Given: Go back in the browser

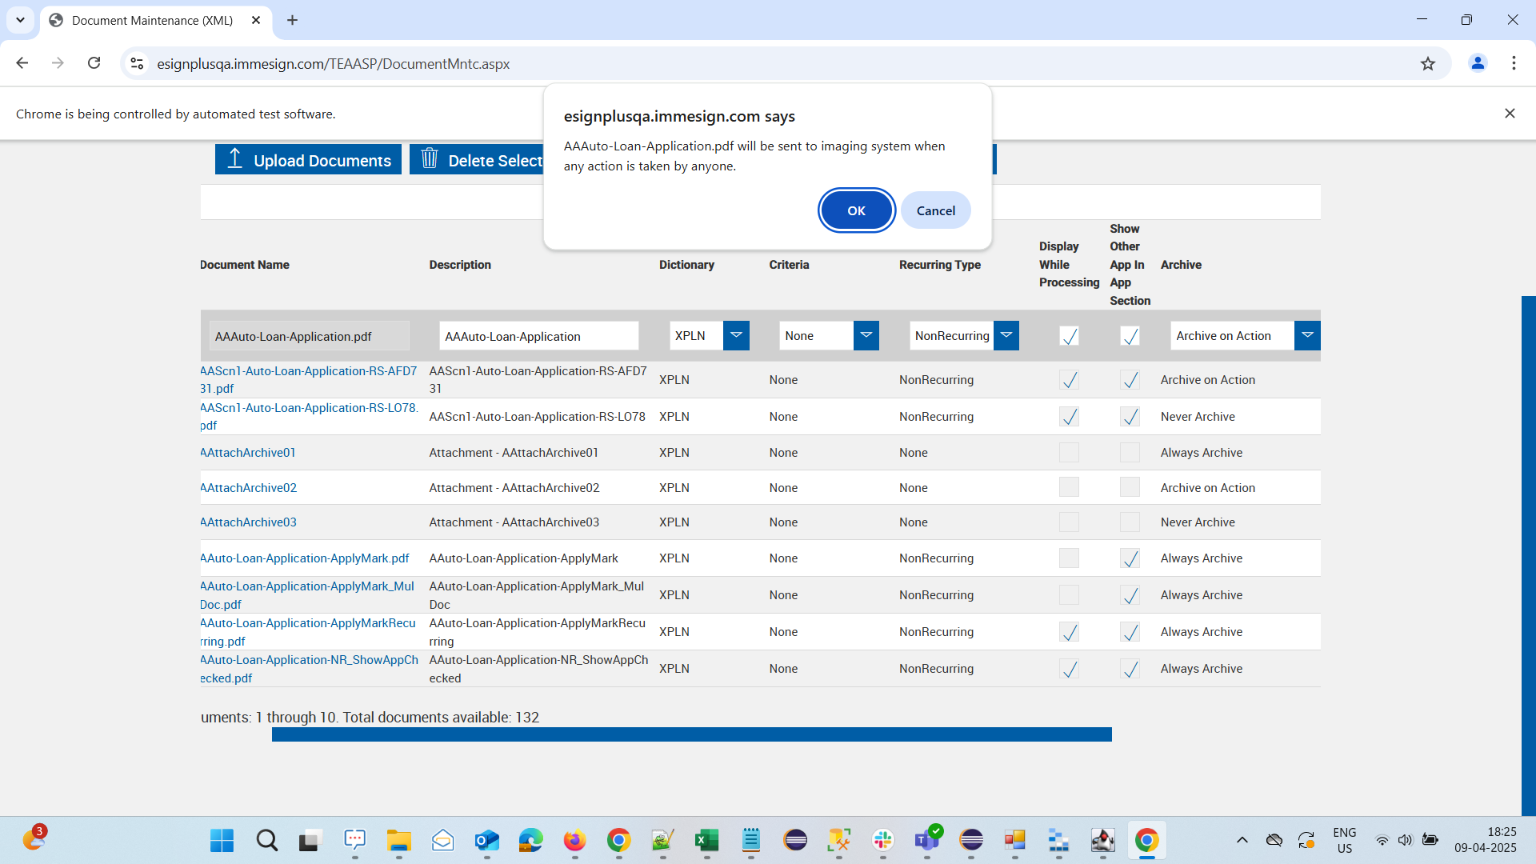Looking at the screenshot, I should (22, 63).
